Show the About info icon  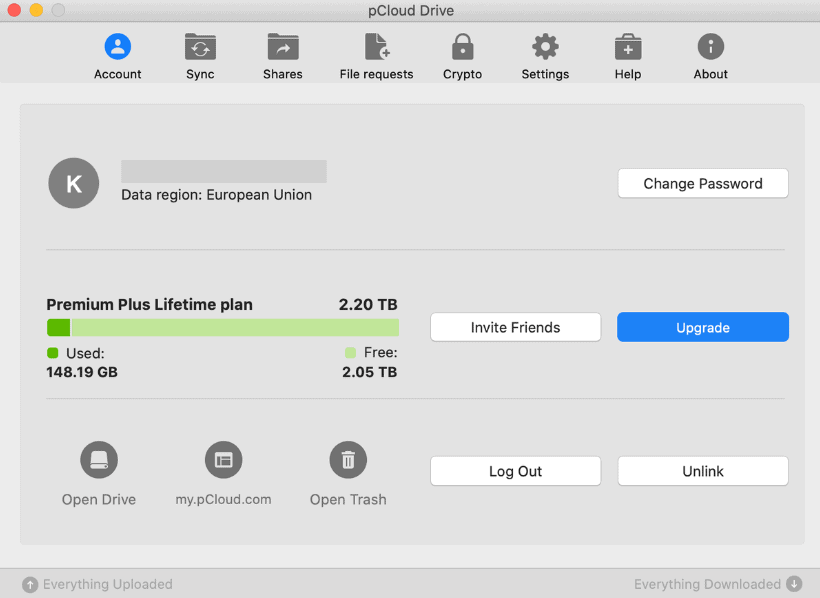[711, 47]
